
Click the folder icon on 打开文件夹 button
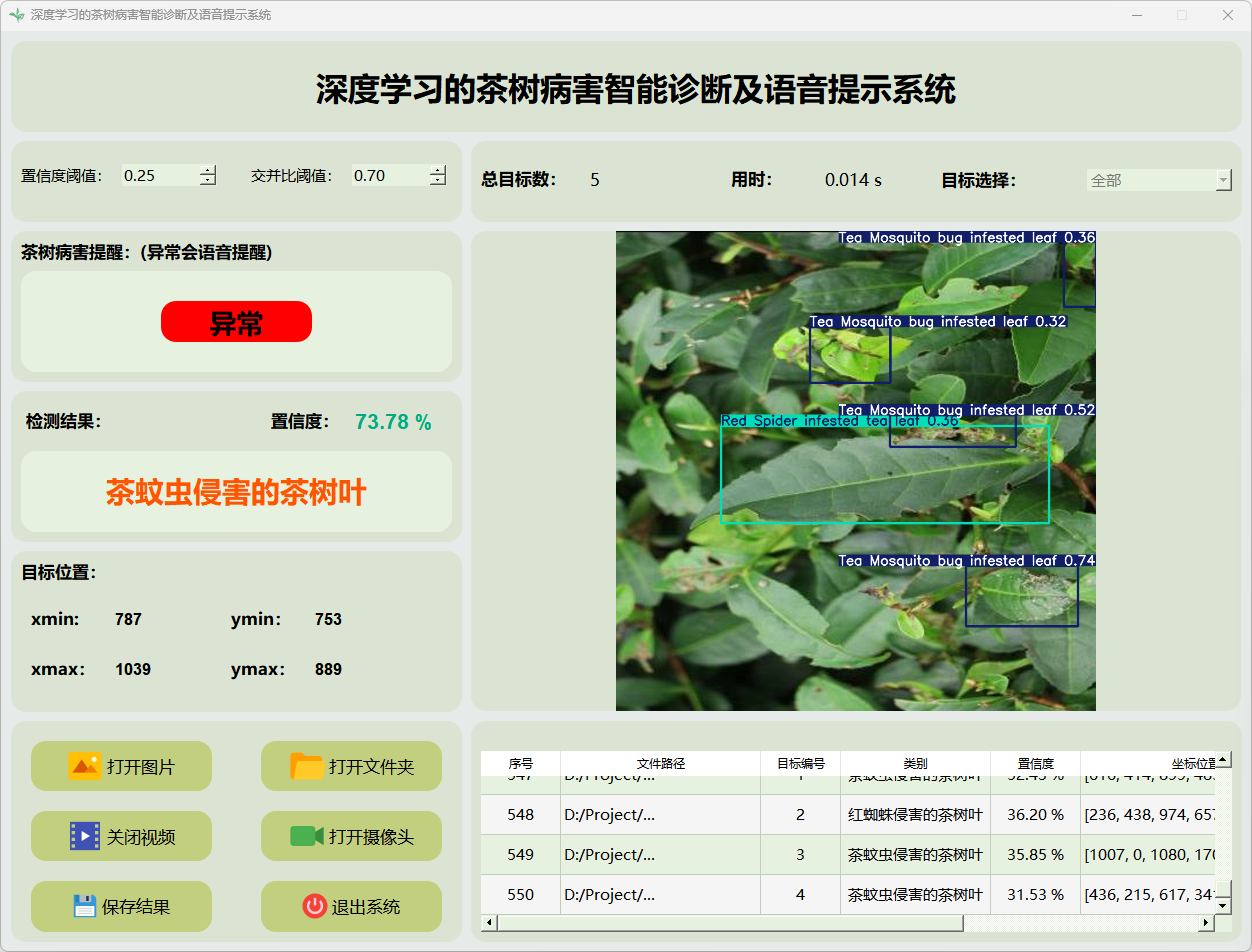click(x=307, y=766)
